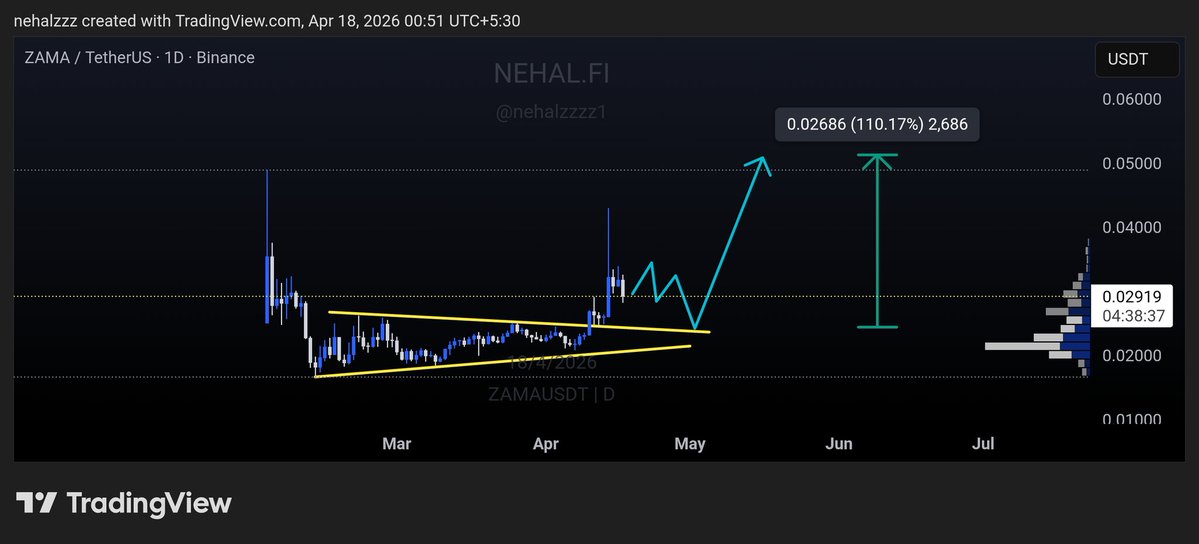1199x544 pixels.
Task: Click the NEHAL.FI watermark text
Action: coord(551,73)
